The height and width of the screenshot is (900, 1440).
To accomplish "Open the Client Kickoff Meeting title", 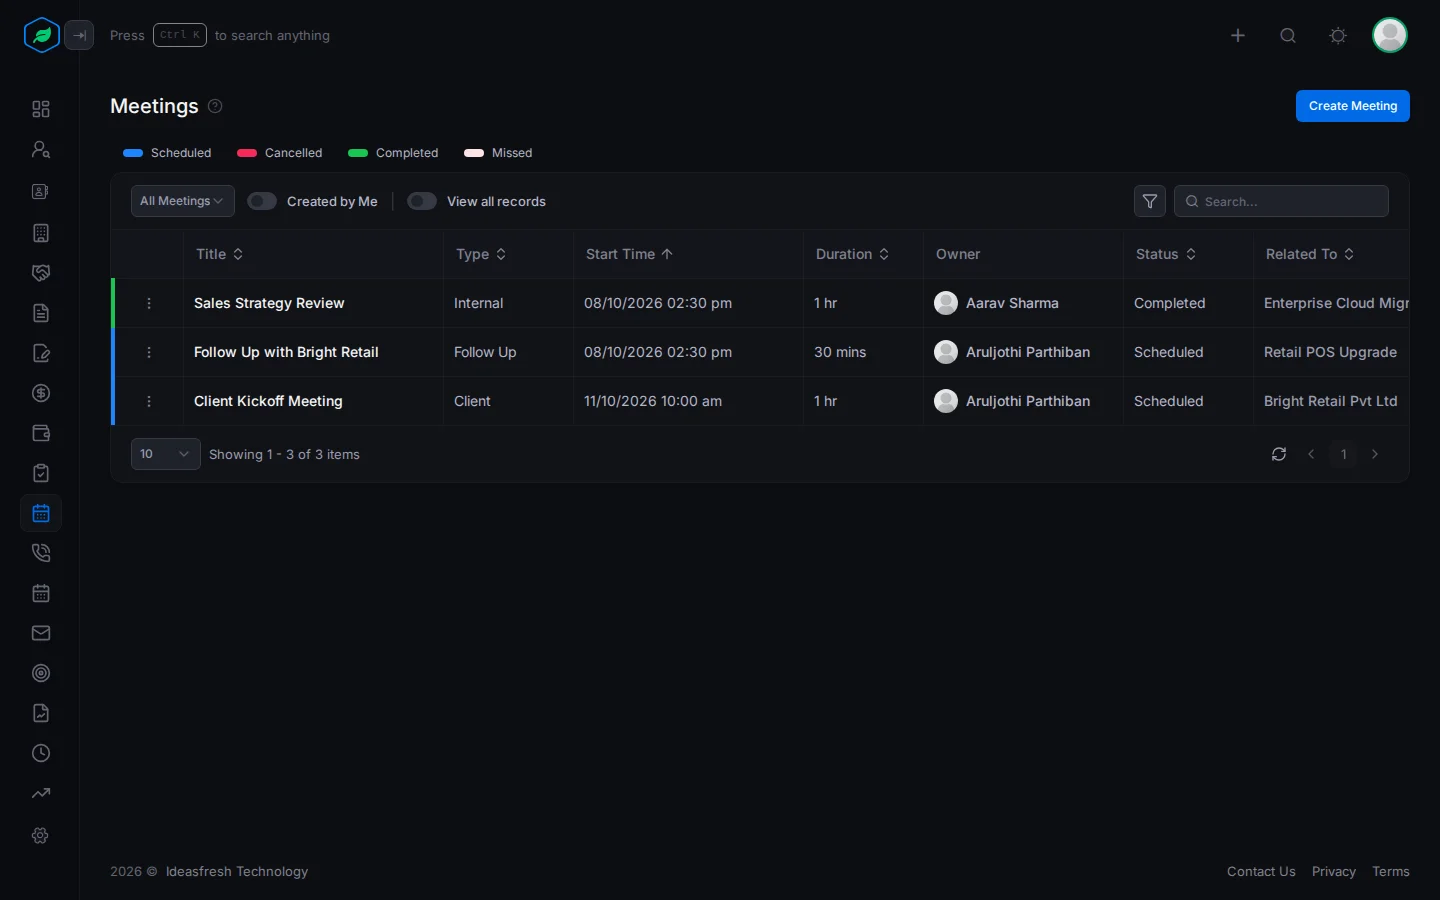I will pos(268,401).
